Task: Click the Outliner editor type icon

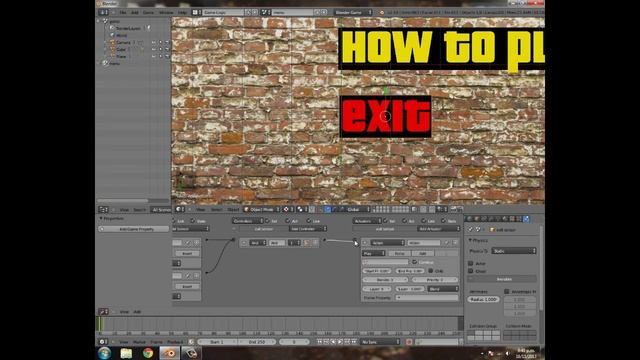Action: tap(103, 209)
